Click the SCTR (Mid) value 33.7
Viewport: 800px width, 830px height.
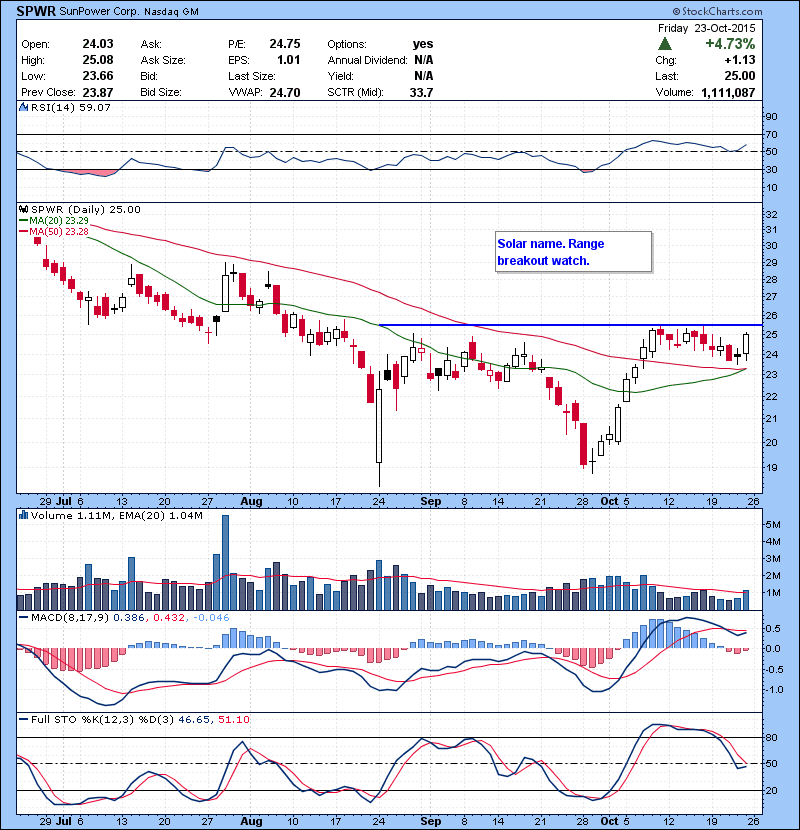point(421,92)
